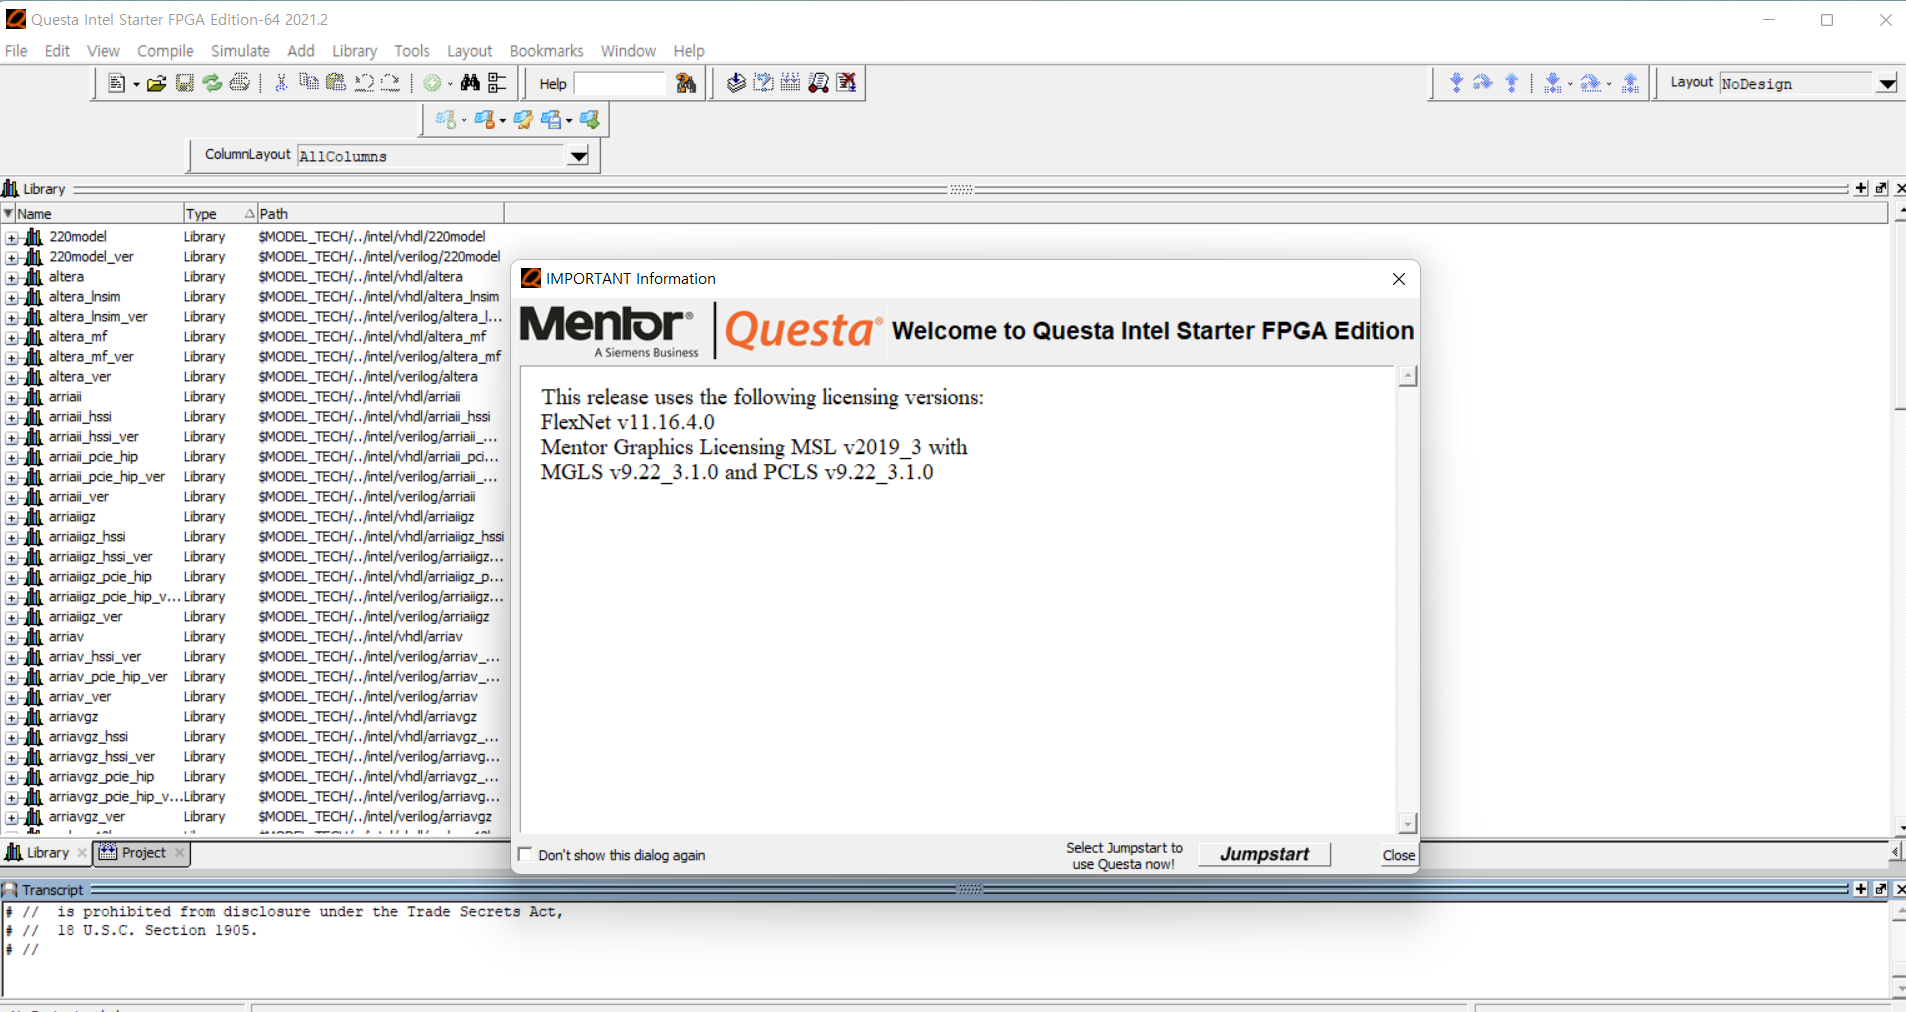The height and width of the screenshot is (1012, 1906).
Task: Click the wave save-format disk icon
Action: [x=552, y=120]
